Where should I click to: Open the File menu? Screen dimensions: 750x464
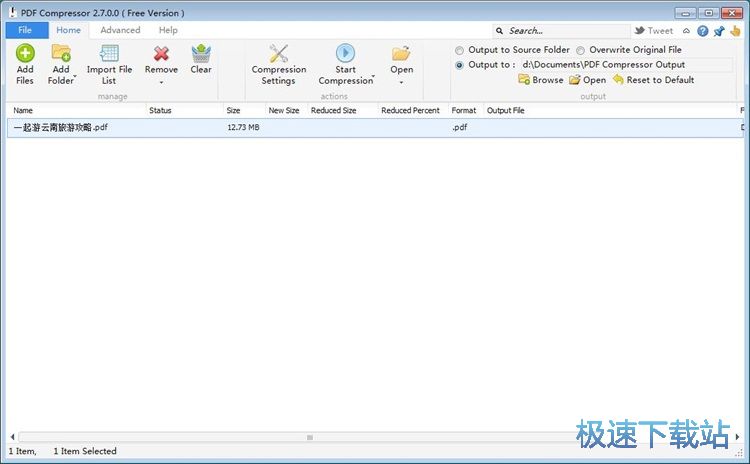click(x=25, y=30)
